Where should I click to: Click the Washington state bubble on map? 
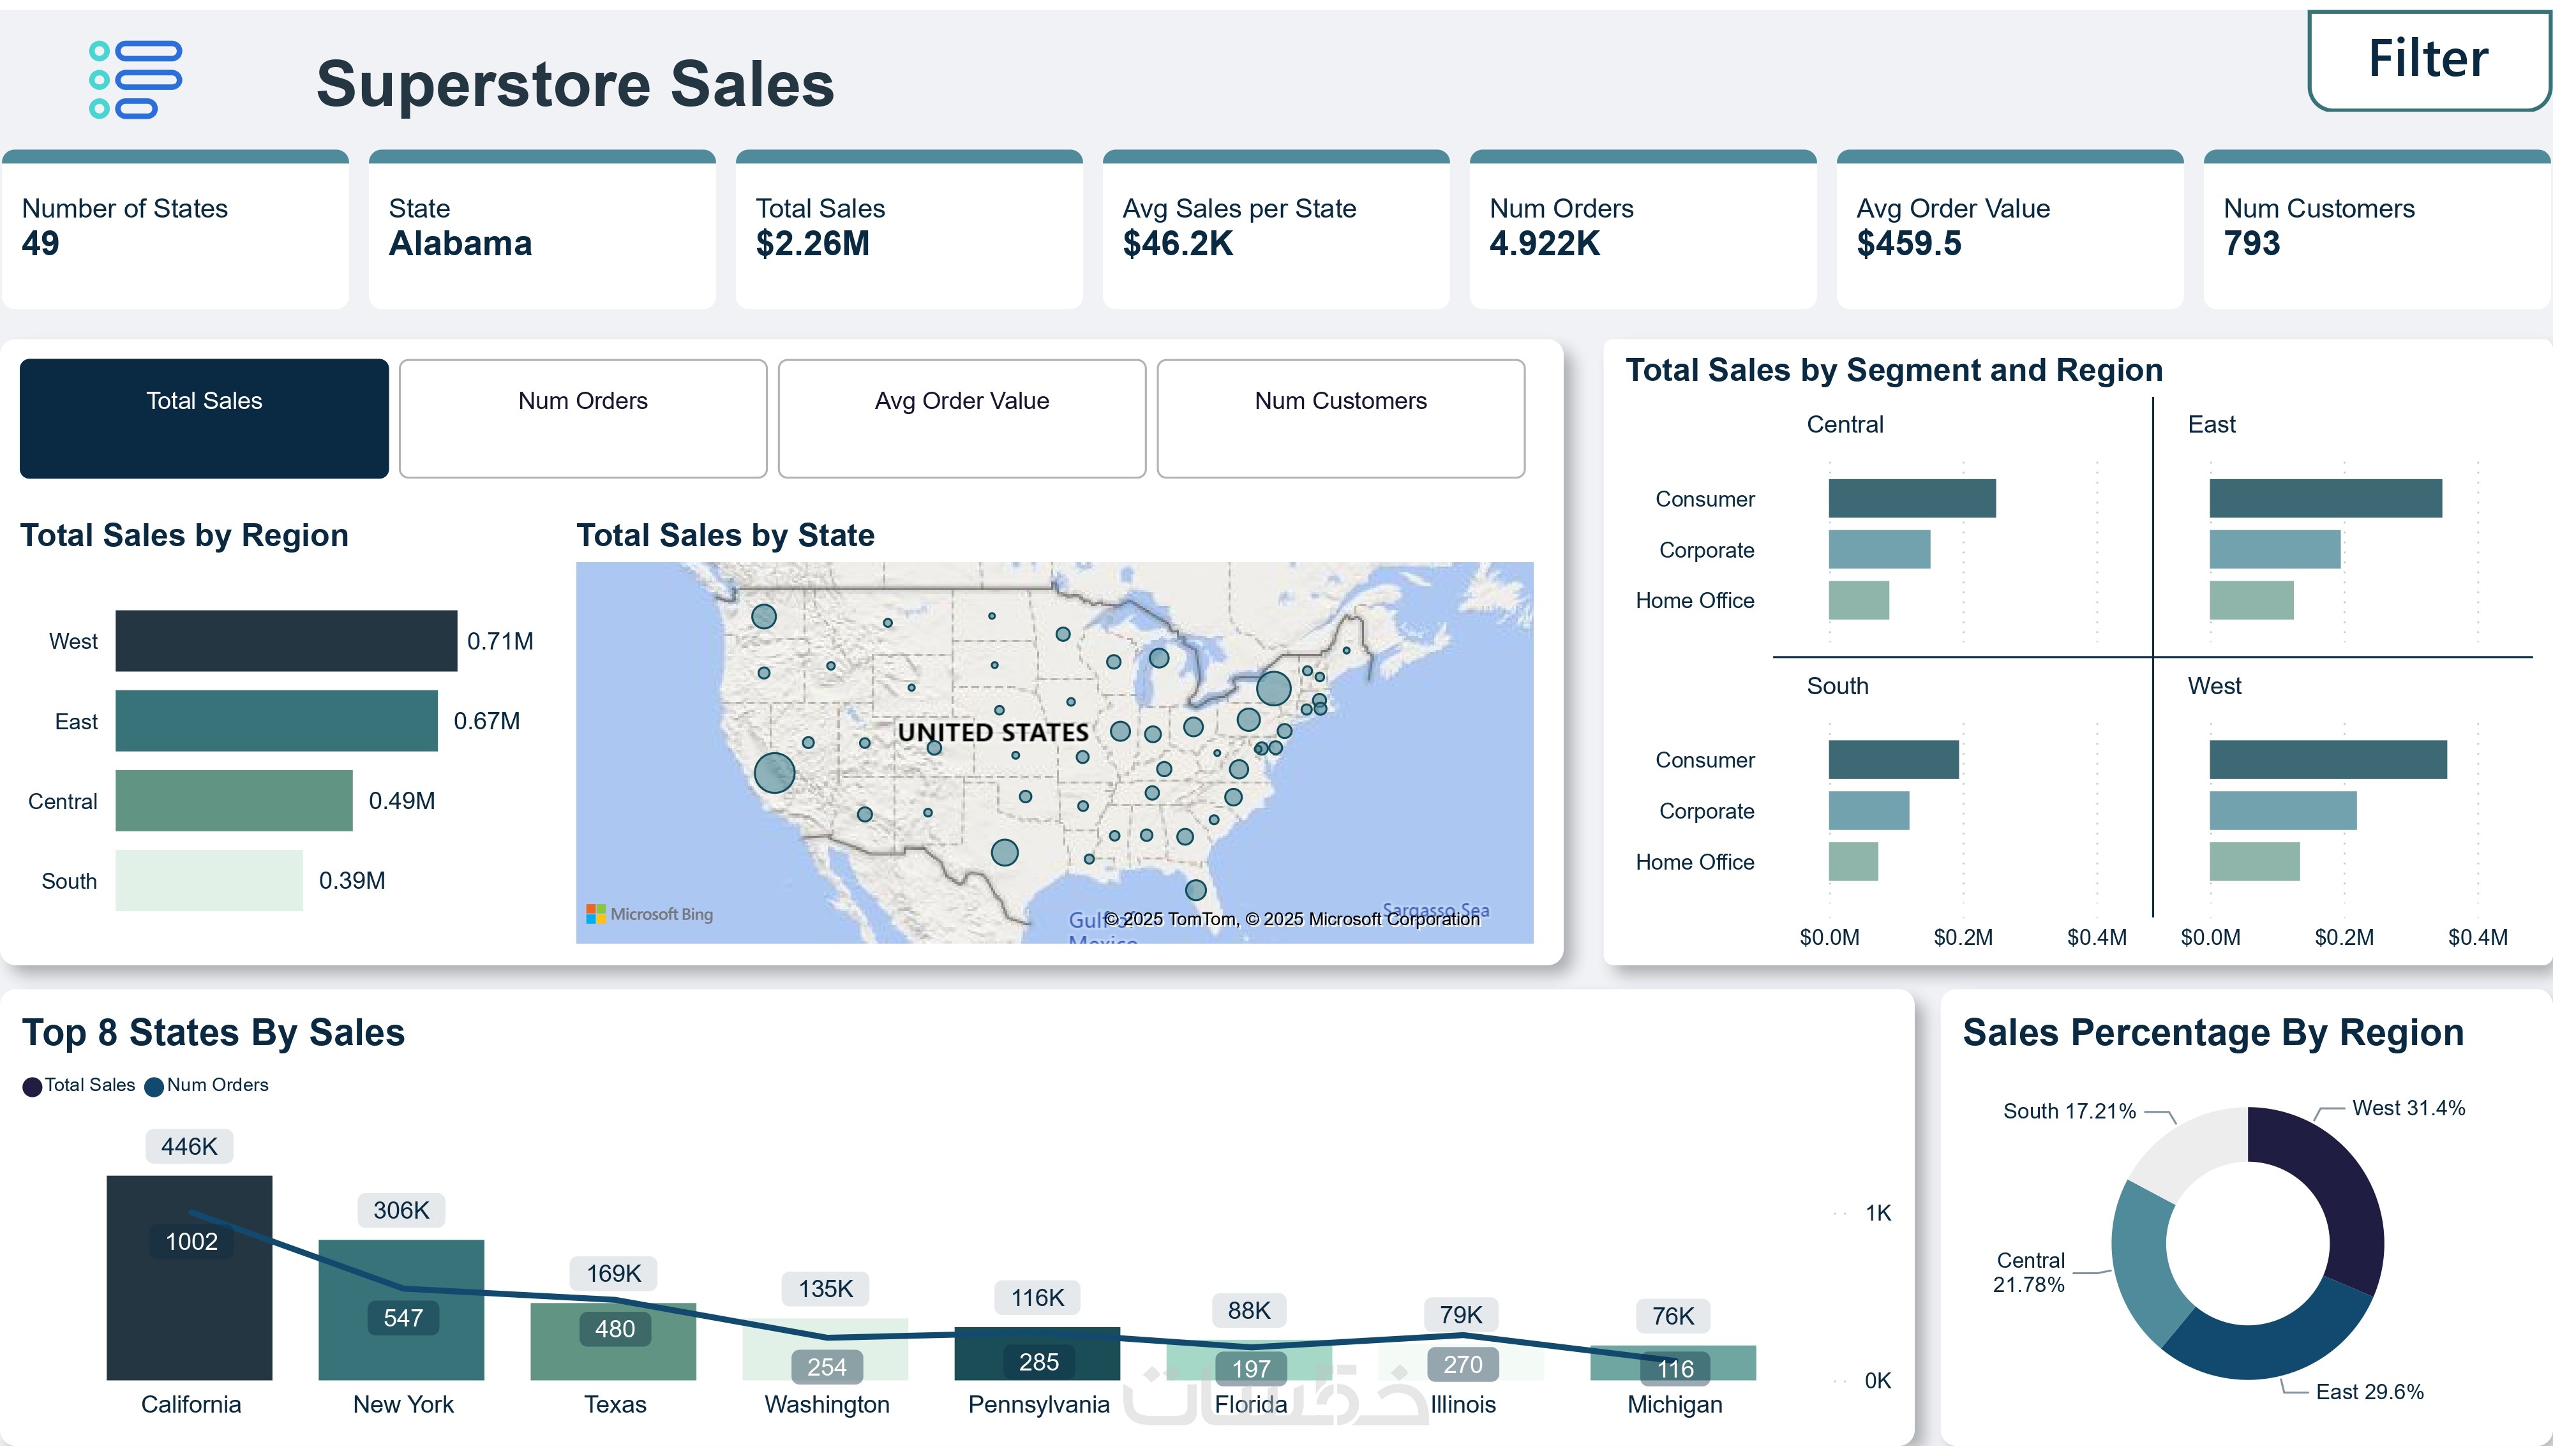coord(764,616)
